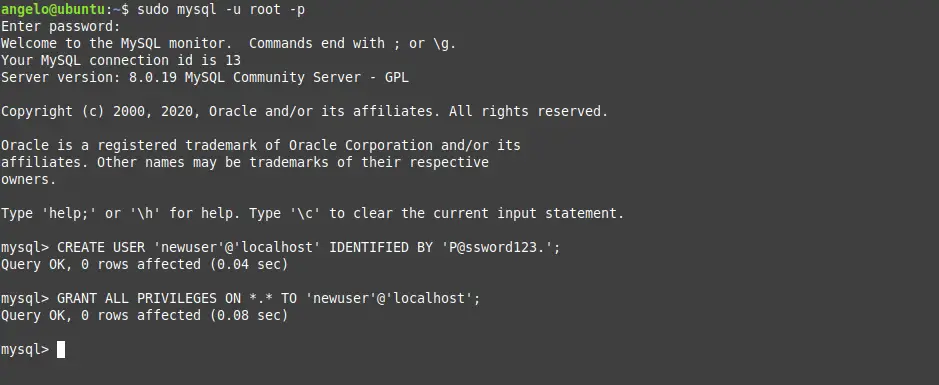Click the 'affiliates. Other names' line
This screenshot has width=939, height=385.
244,162
